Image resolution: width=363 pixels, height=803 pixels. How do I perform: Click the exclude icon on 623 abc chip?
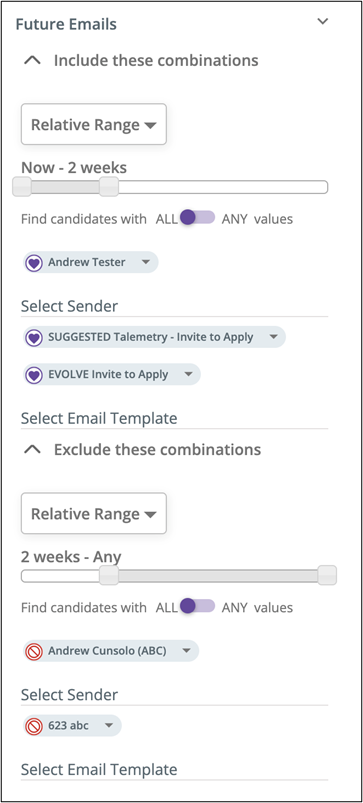pyautogui.click(x=34, y=726)
